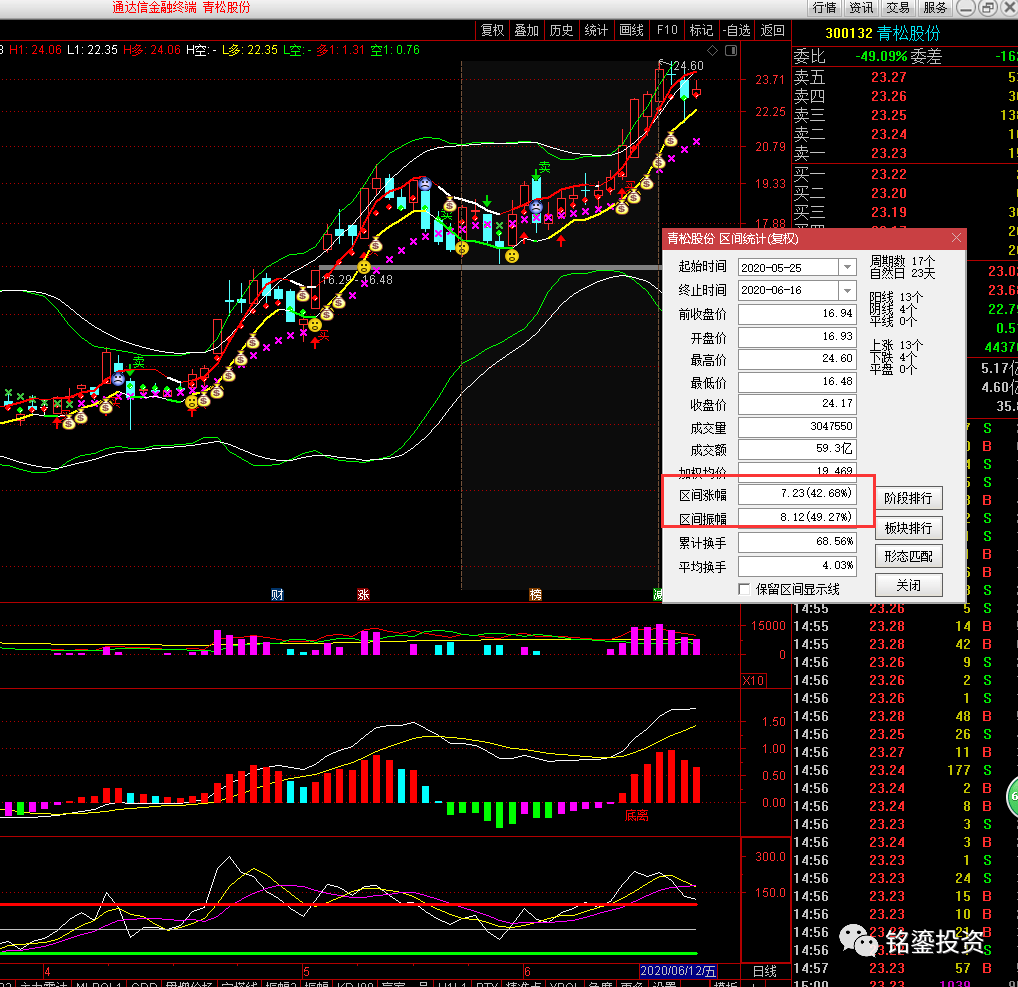Open the 行情 menu at top

[825, 8]
